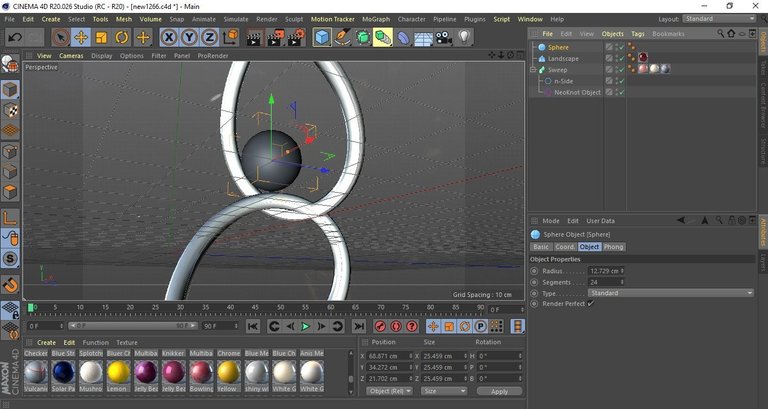Open the Bend deformer icon
768x409 pixels.
403,37
